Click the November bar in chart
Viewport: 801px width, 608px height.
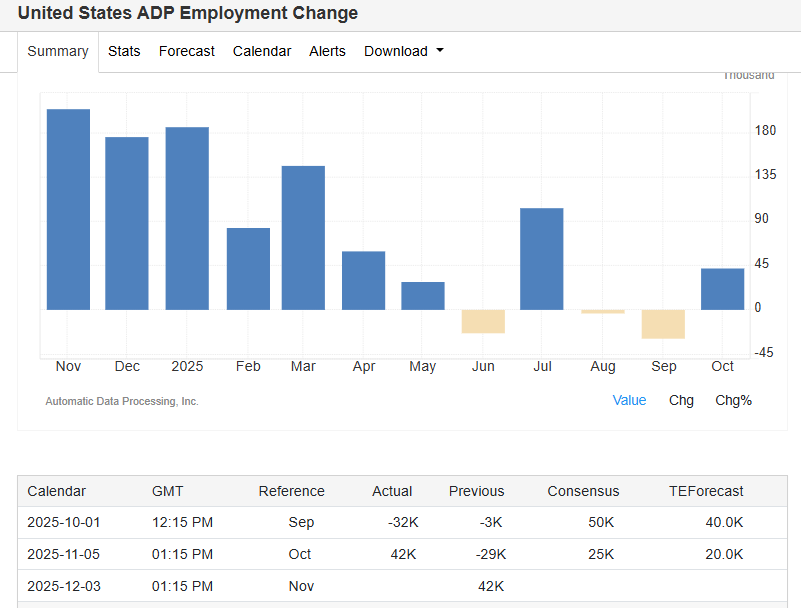68,209
